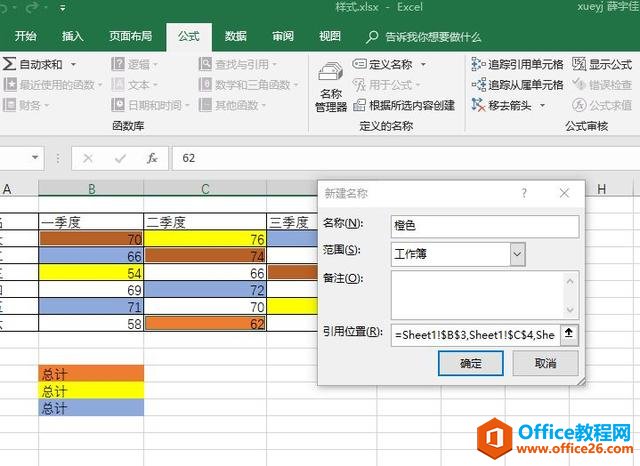
Task: Click the Insert Function fx icon
Action: [x=152, y=158]
